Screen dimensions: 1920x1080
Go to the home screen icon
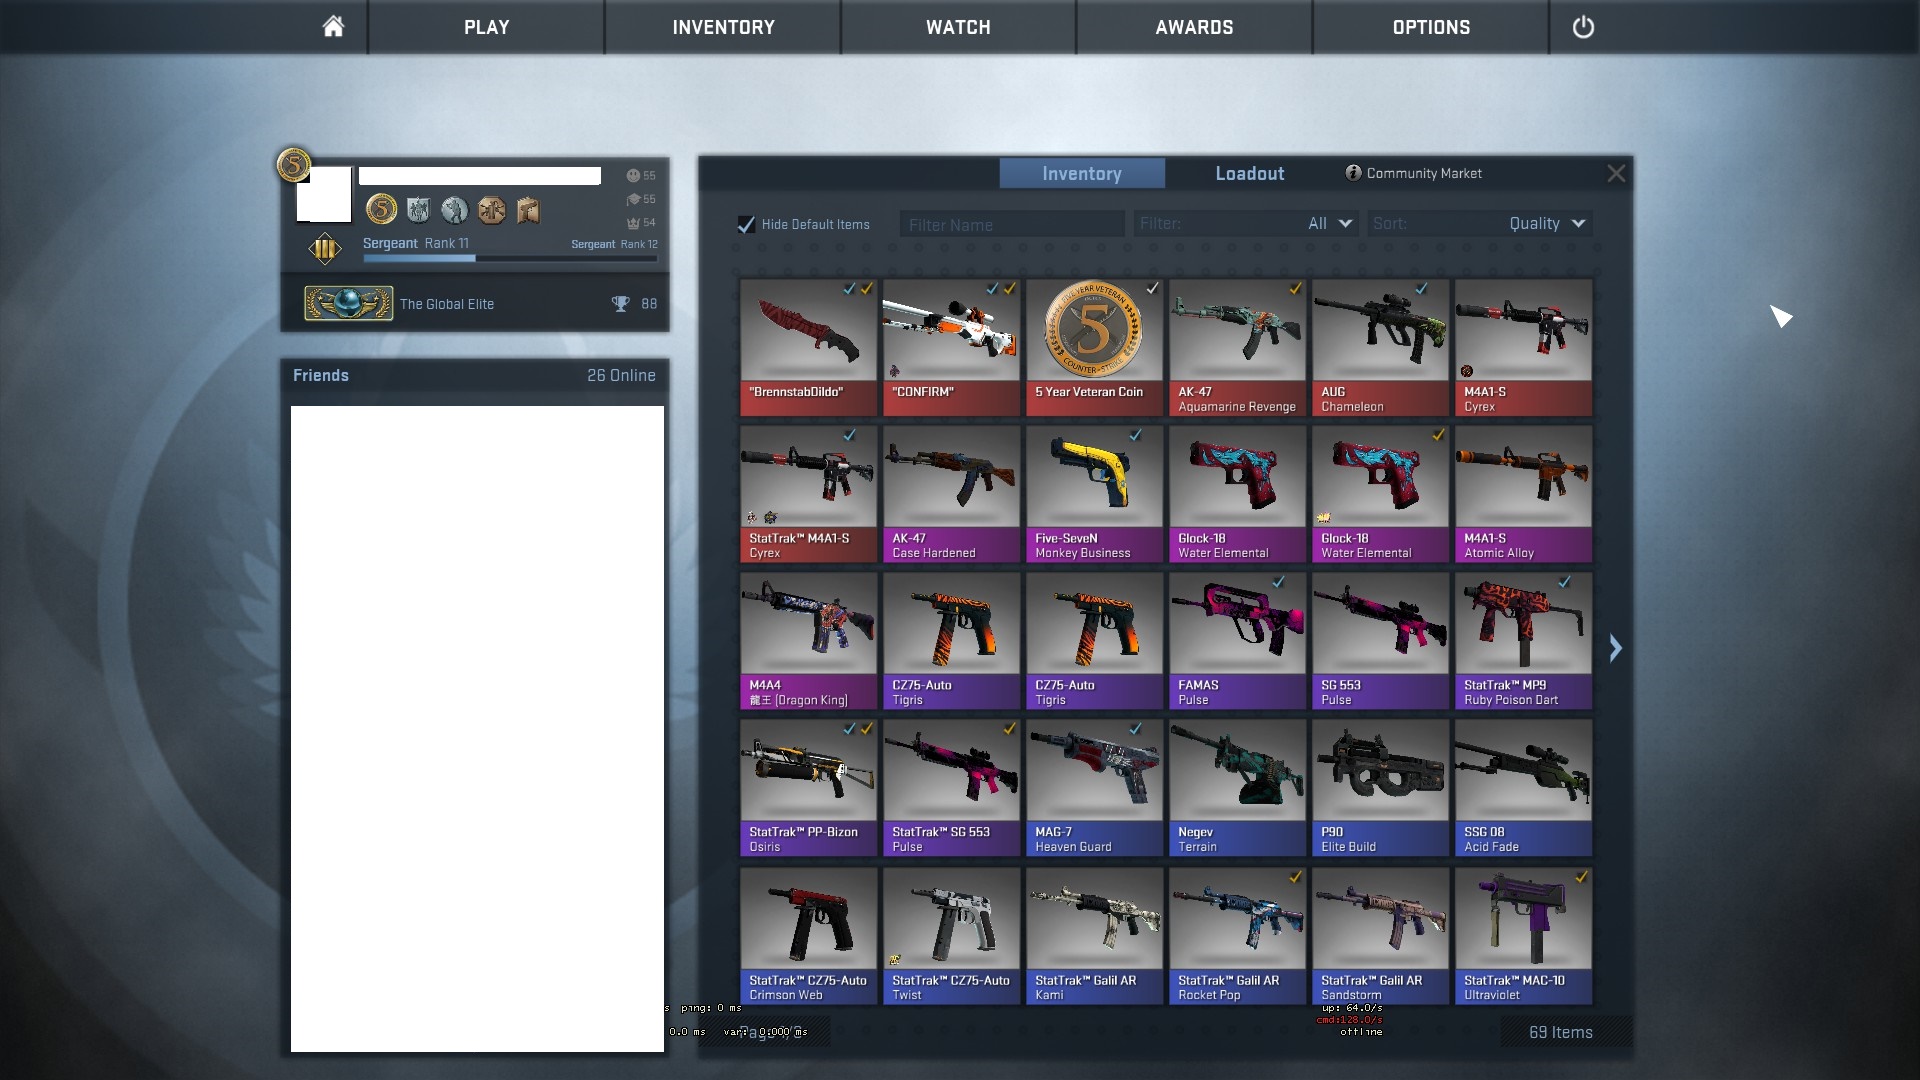click(x=333, y=27)
